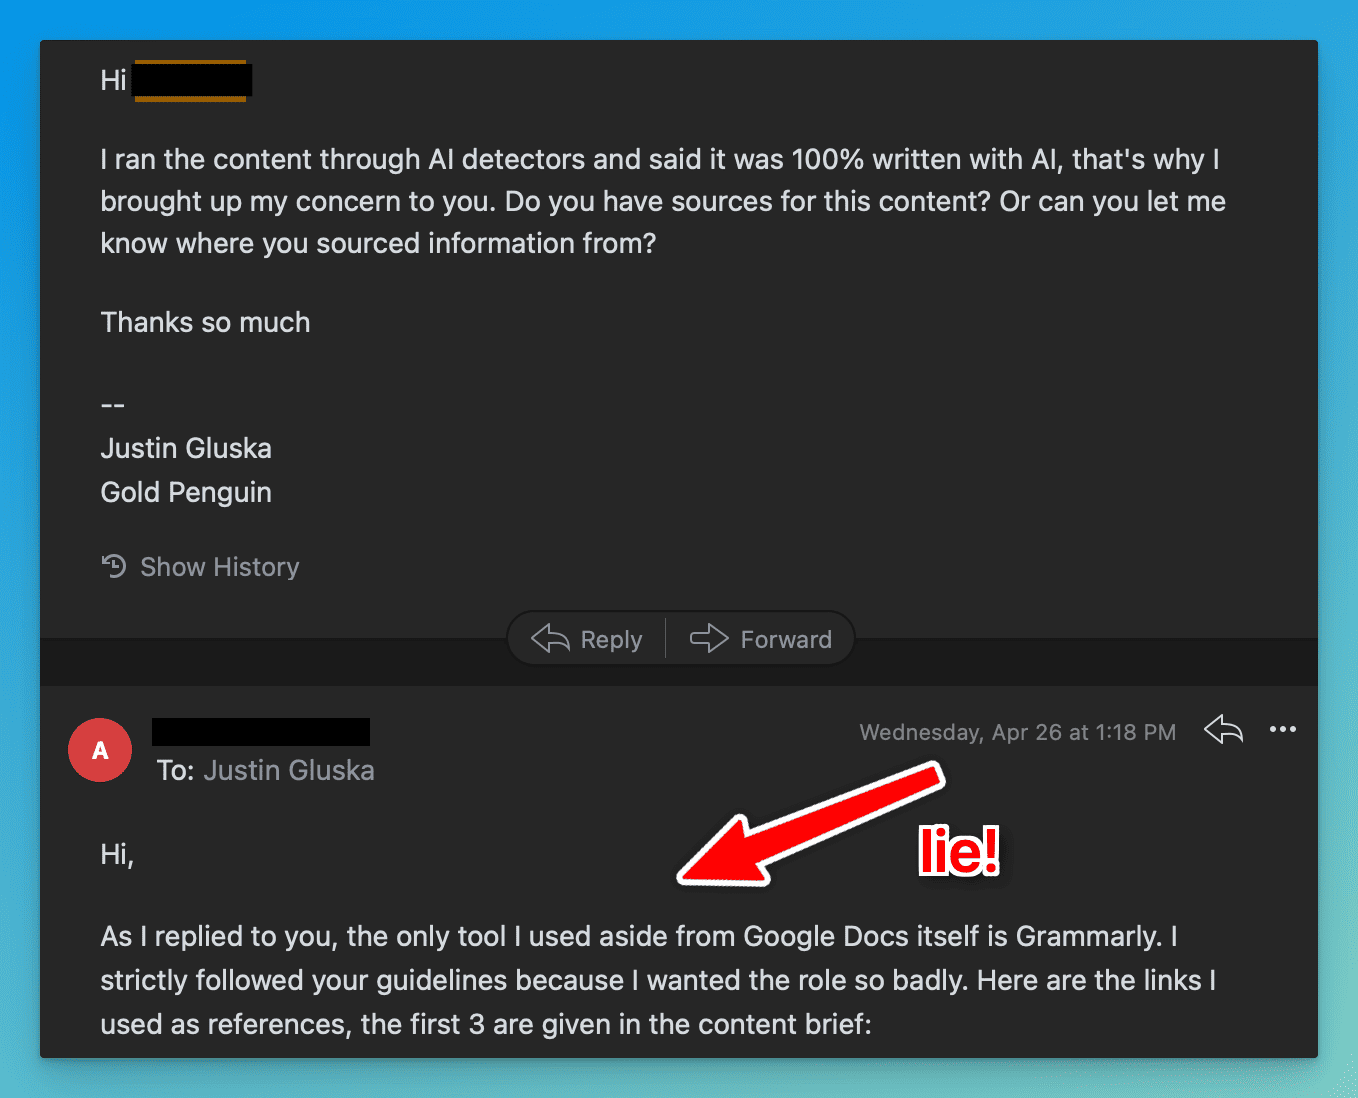Click the Wednesday, Apr 26 timestamp
This screenshot has height=1098, width=1358.
tap(1018, 732)
